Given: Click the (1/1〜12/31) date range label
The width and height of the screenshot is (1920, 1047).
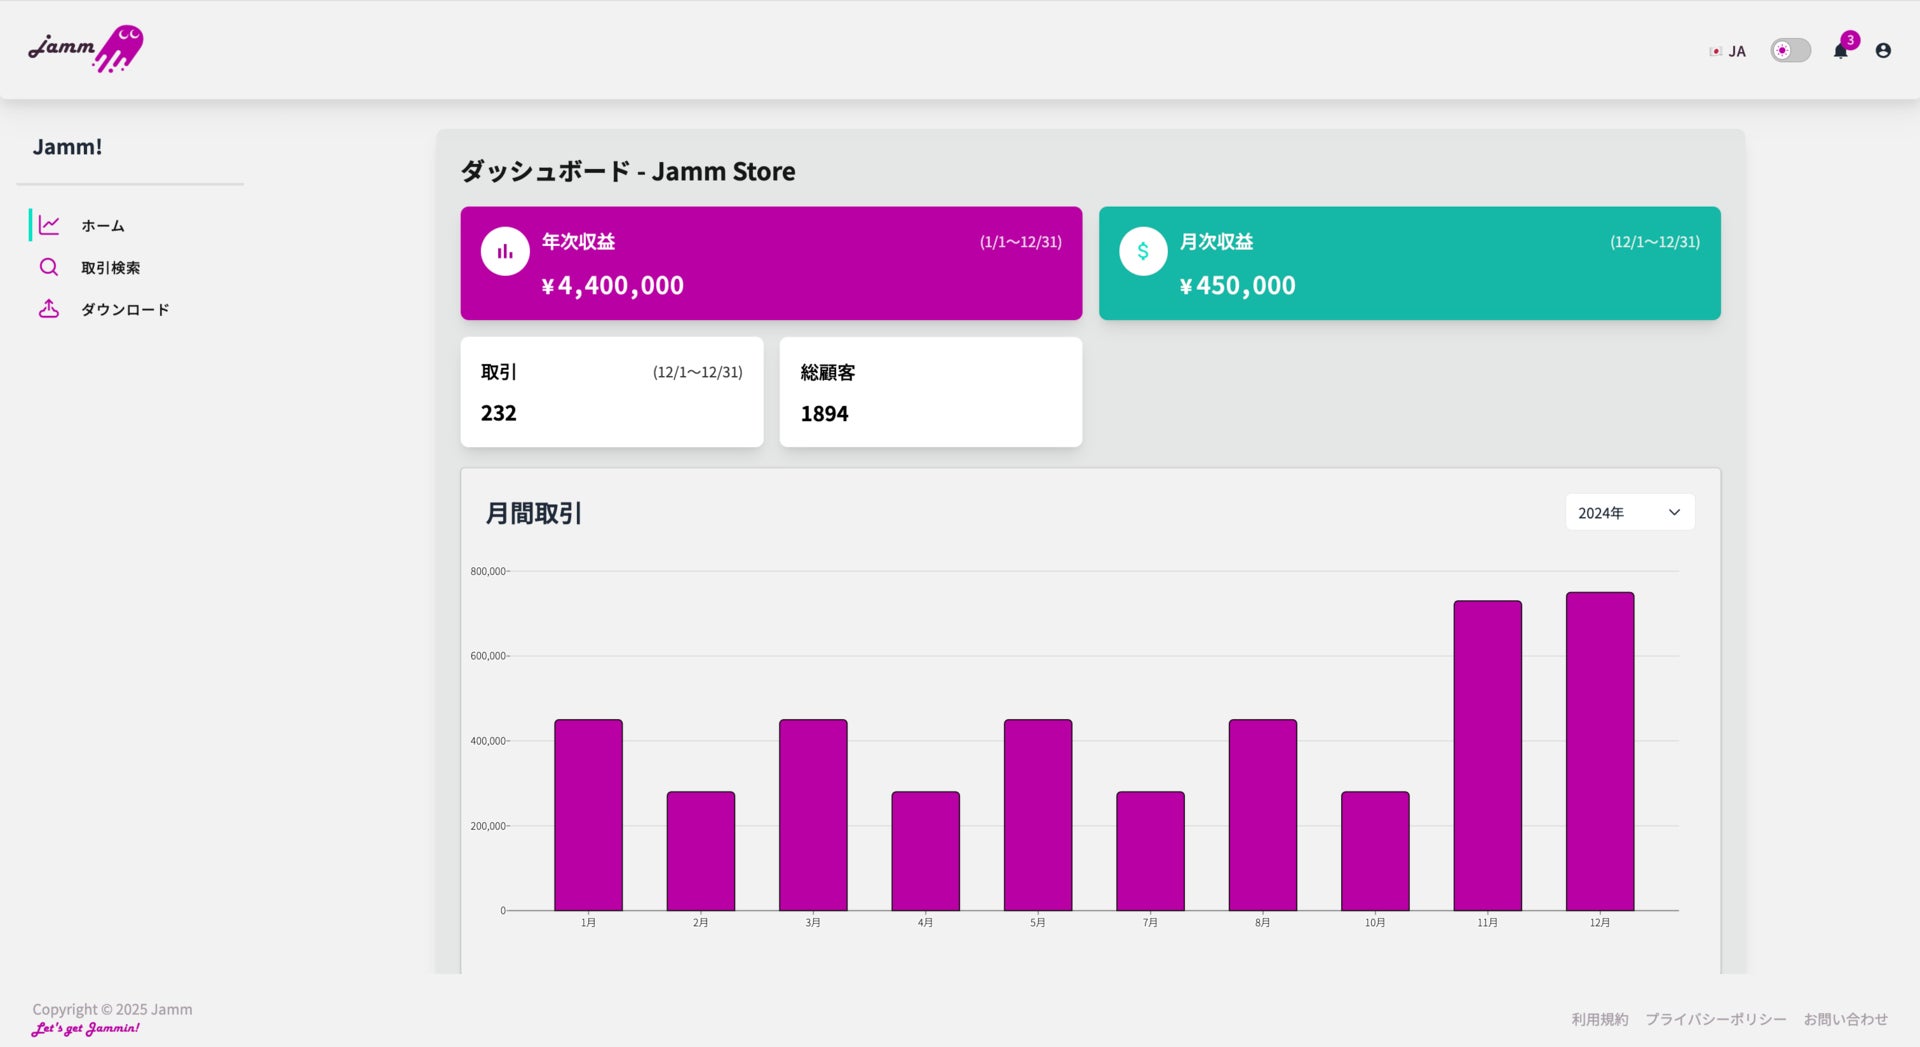Looking at the screenshot, I should [1021, 242].
